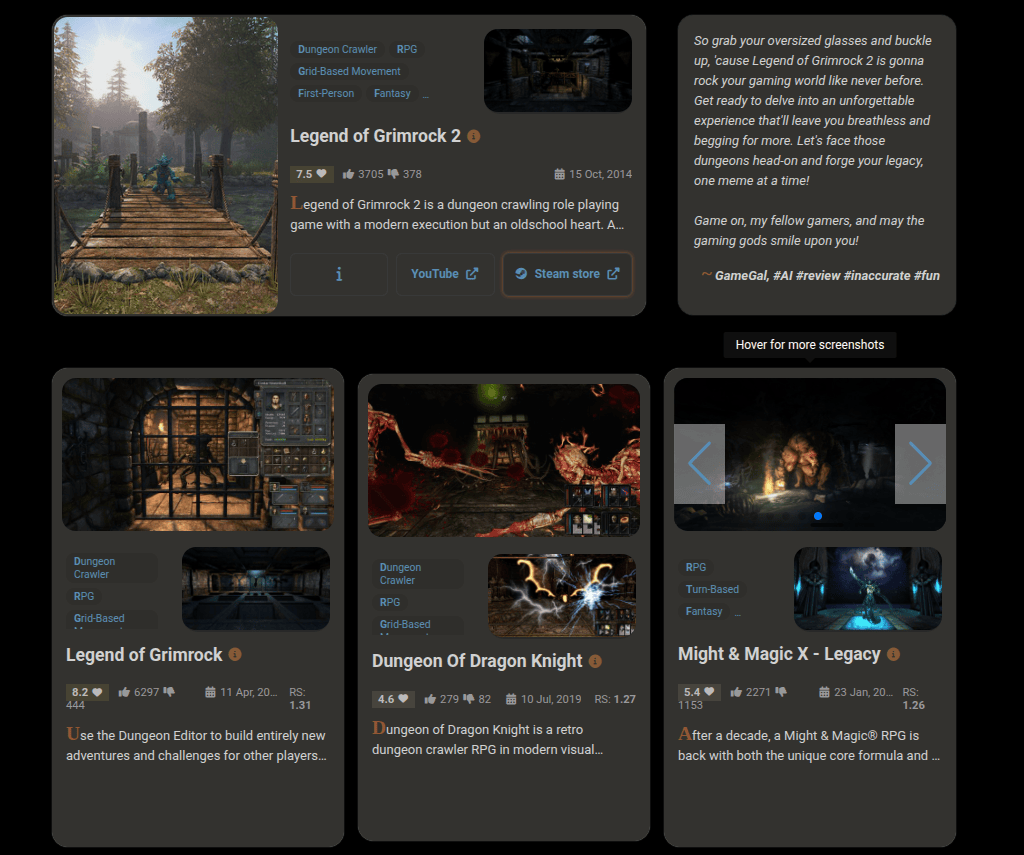
Task: Click the 4.6 heart rating badge
Action: pyautogui.click(x=393, y=699)
